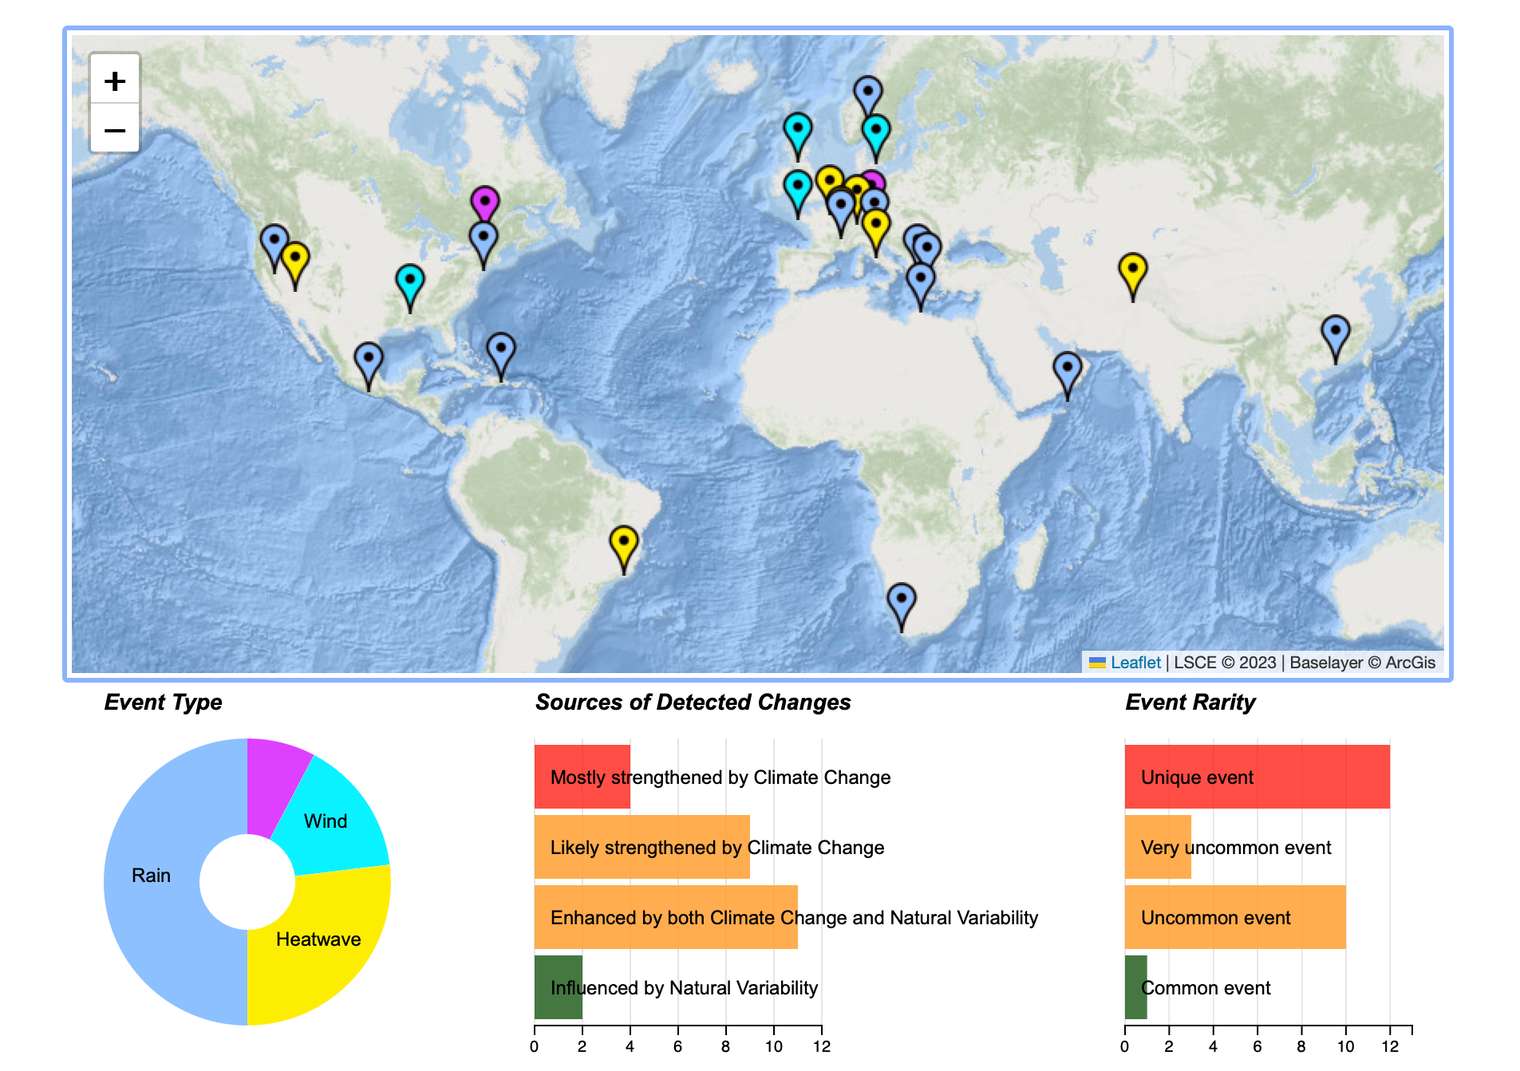
Task: Click the 'Mostly strengthened by Climate Change' bar
Action: (582, 777)
